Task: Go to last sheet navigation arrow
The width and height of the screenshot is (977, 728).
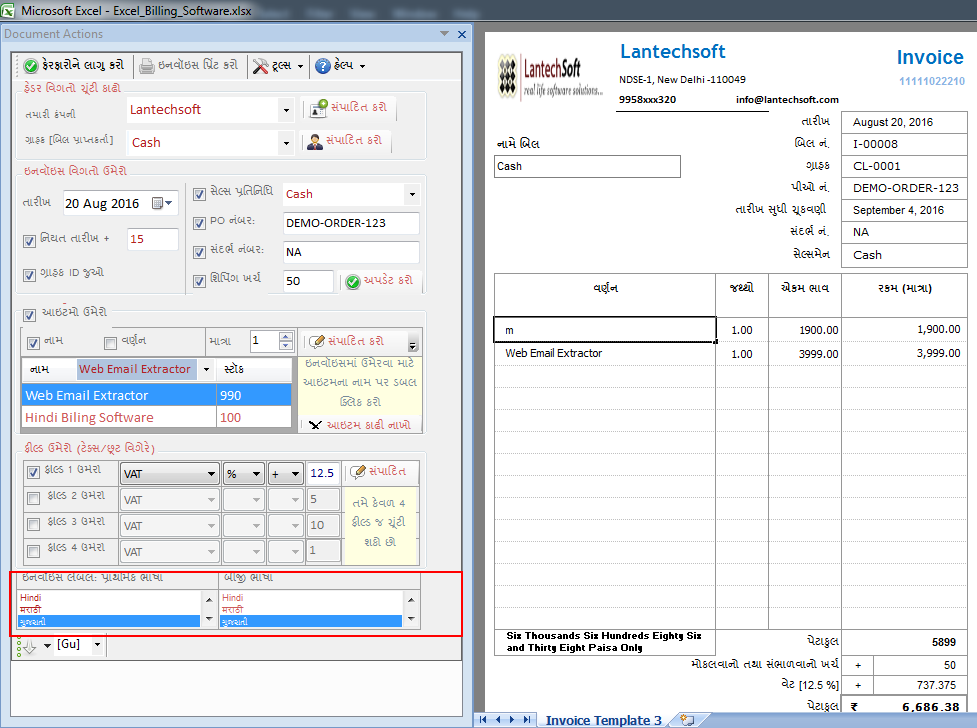Action: (x=527, y=720)
